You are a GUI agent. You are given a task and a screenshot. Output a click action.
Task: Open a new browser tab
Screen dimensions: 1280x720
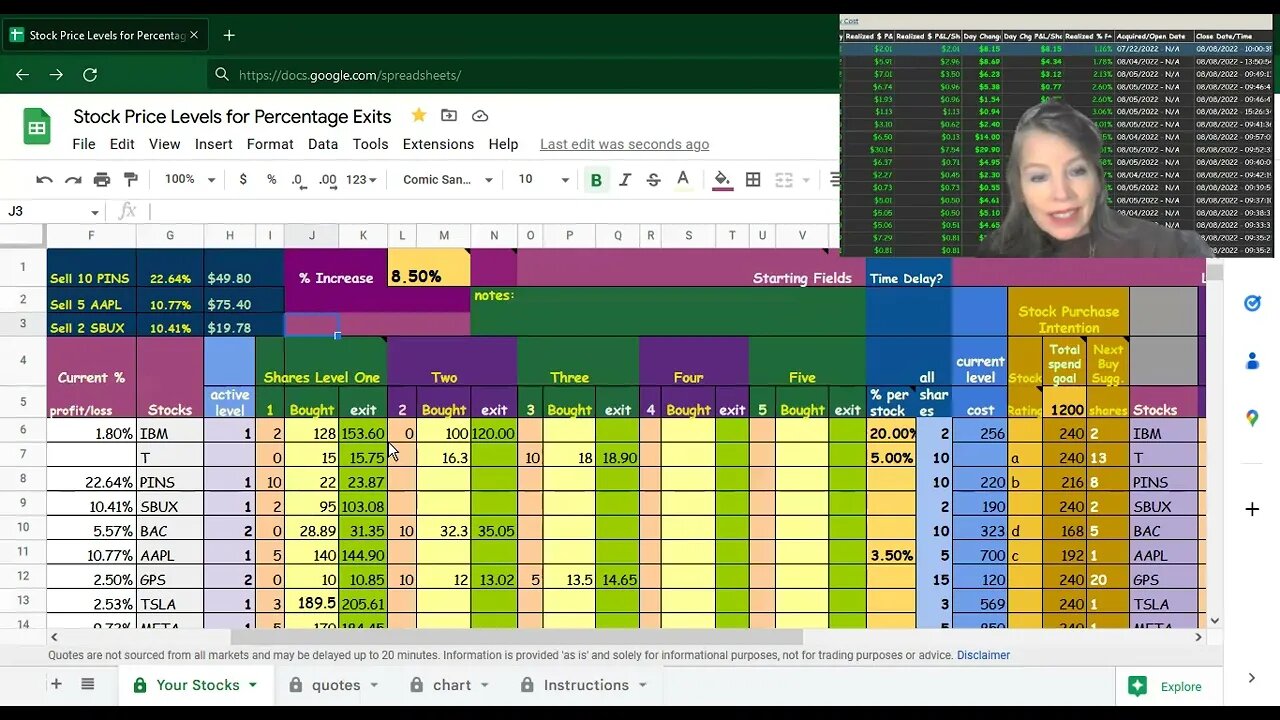229,35
